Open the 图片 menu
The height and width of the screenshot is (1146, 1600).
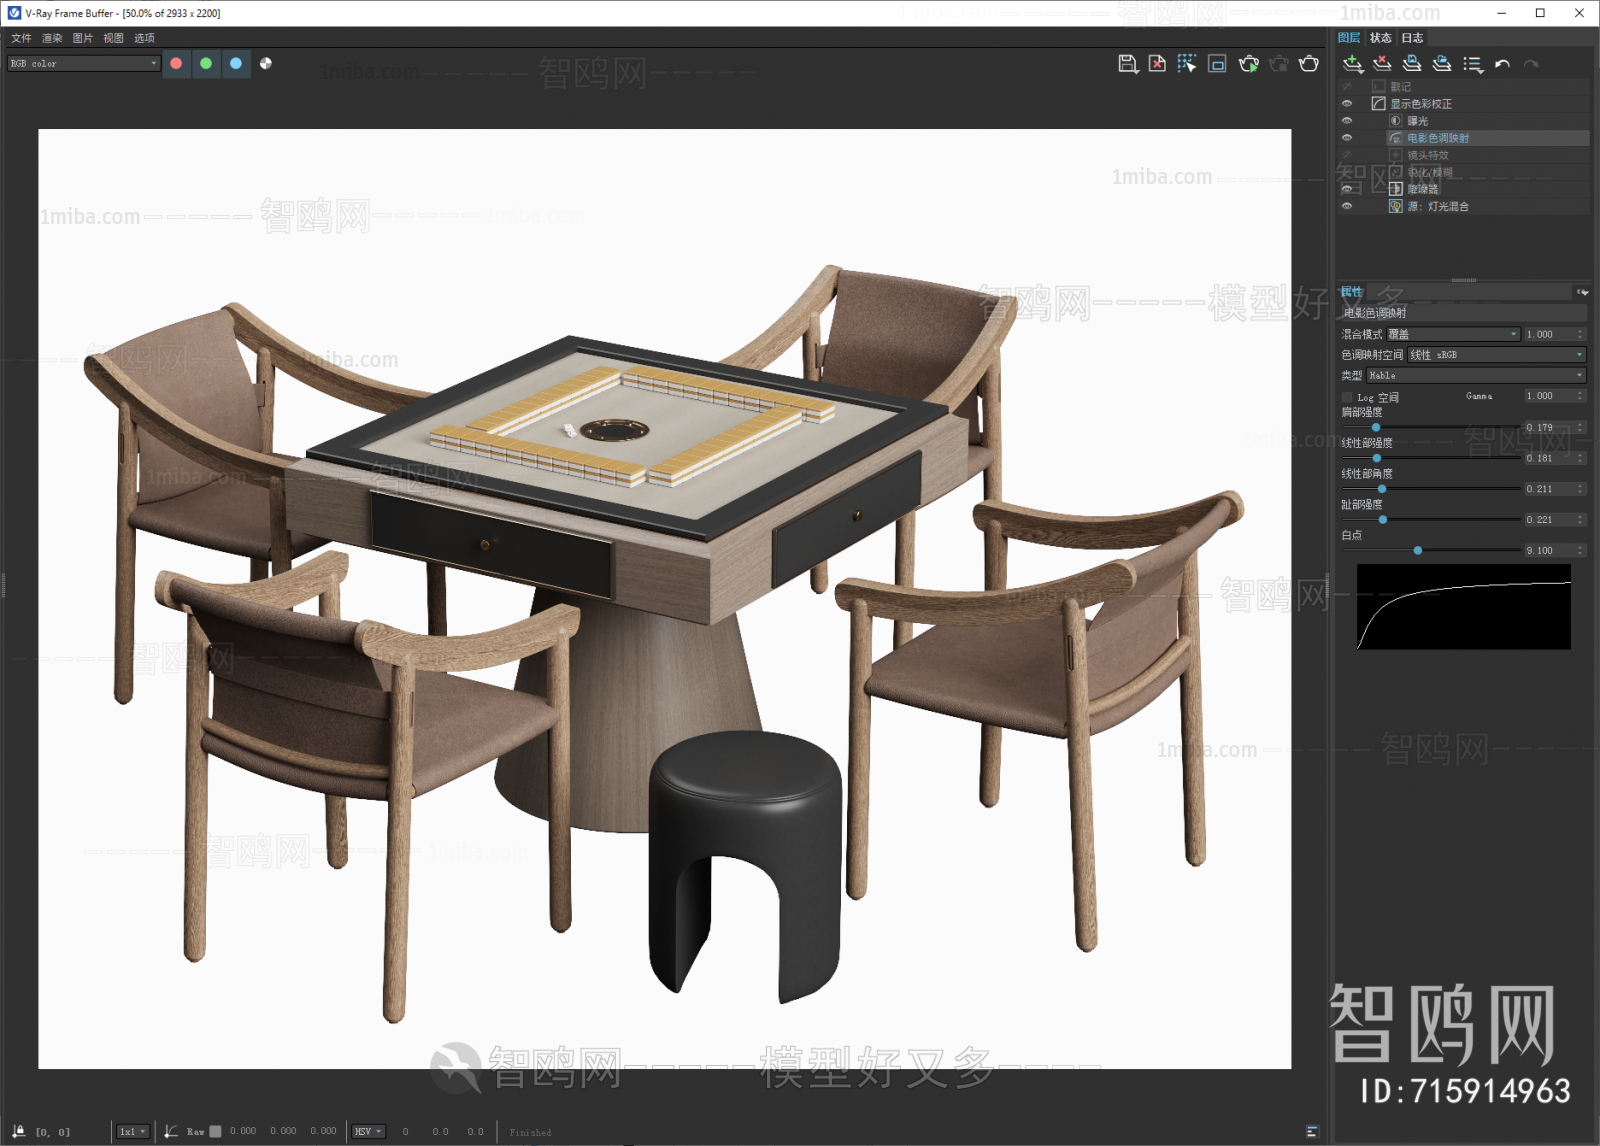(x=83, y=38)
